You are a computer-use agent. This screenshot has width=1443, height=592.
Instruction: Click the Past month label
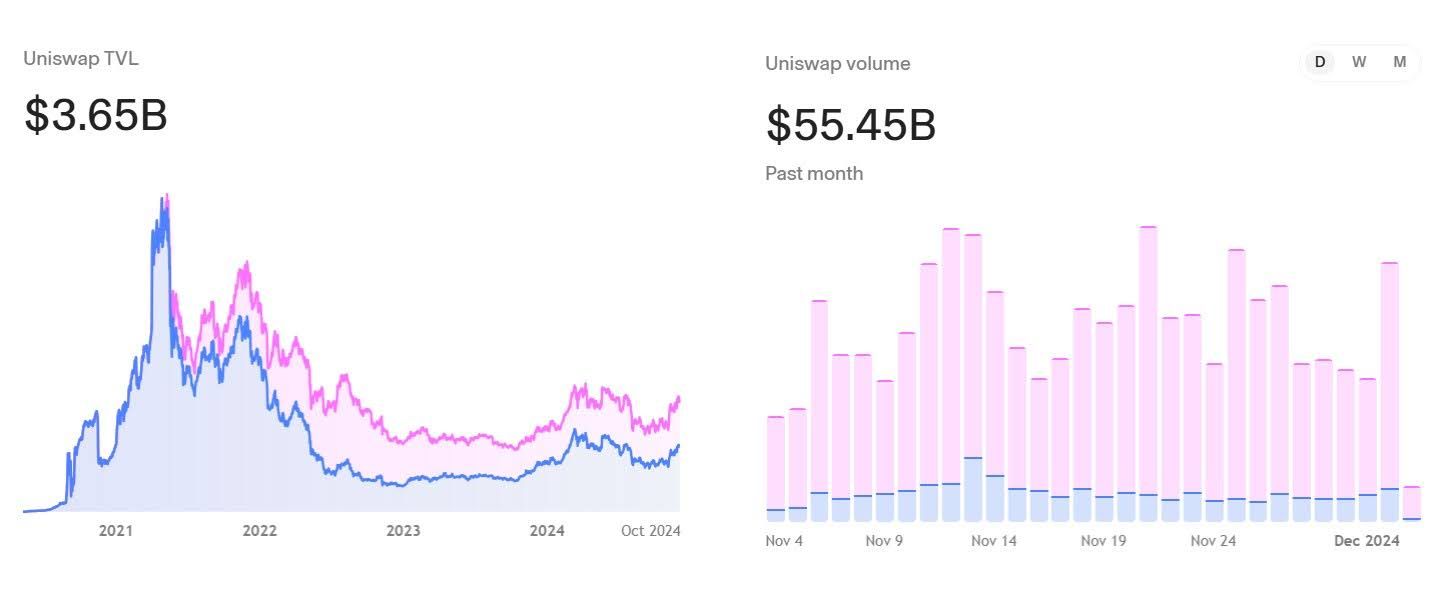click(x=814, y=173)
